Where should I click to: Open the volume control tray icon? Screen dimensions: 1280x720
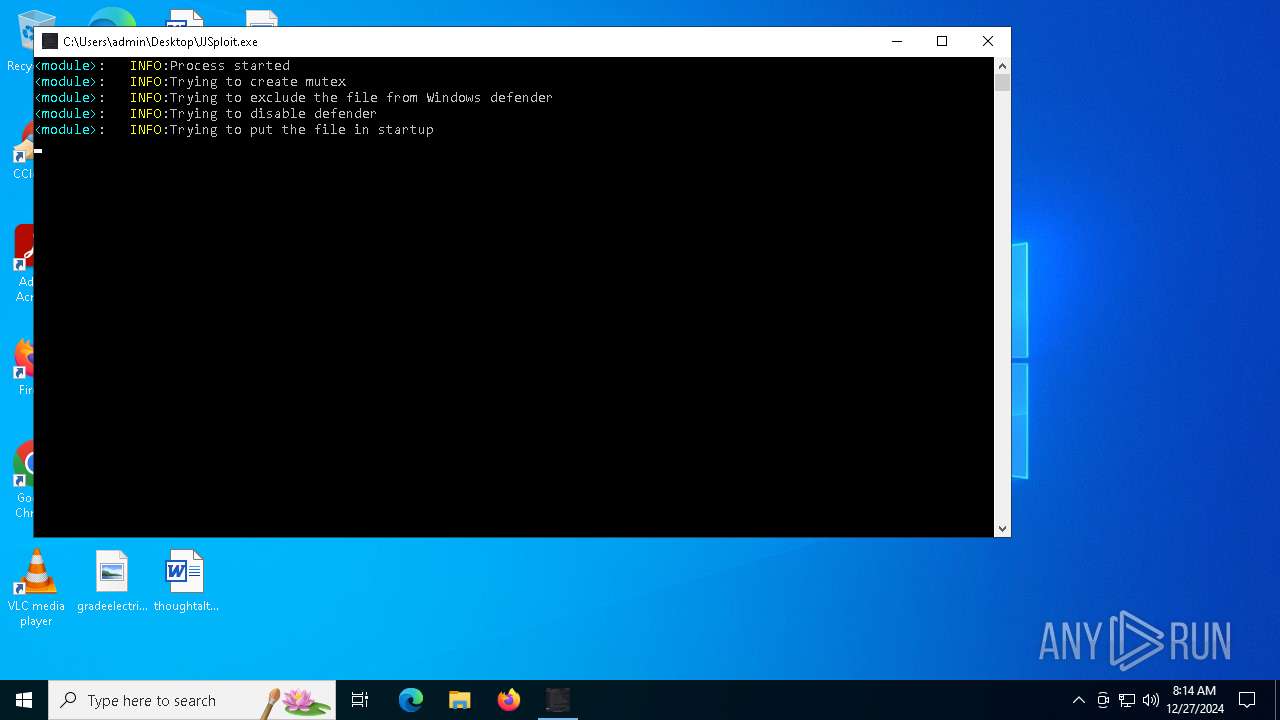pos(1151,700)
